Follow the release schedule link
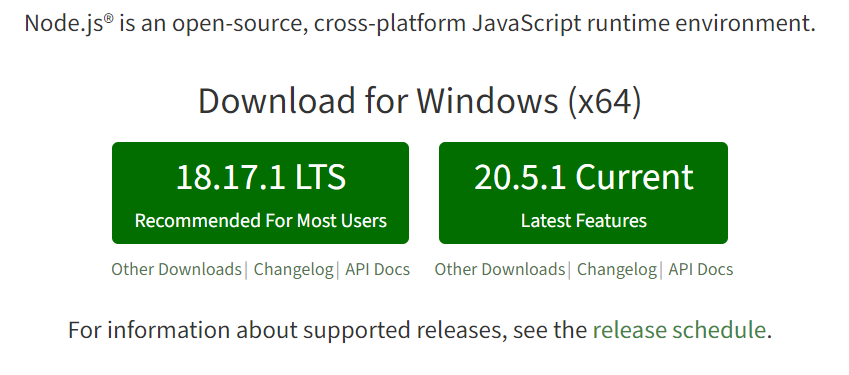This screenshot has height=375, width=849. click(x=679, y=330)
